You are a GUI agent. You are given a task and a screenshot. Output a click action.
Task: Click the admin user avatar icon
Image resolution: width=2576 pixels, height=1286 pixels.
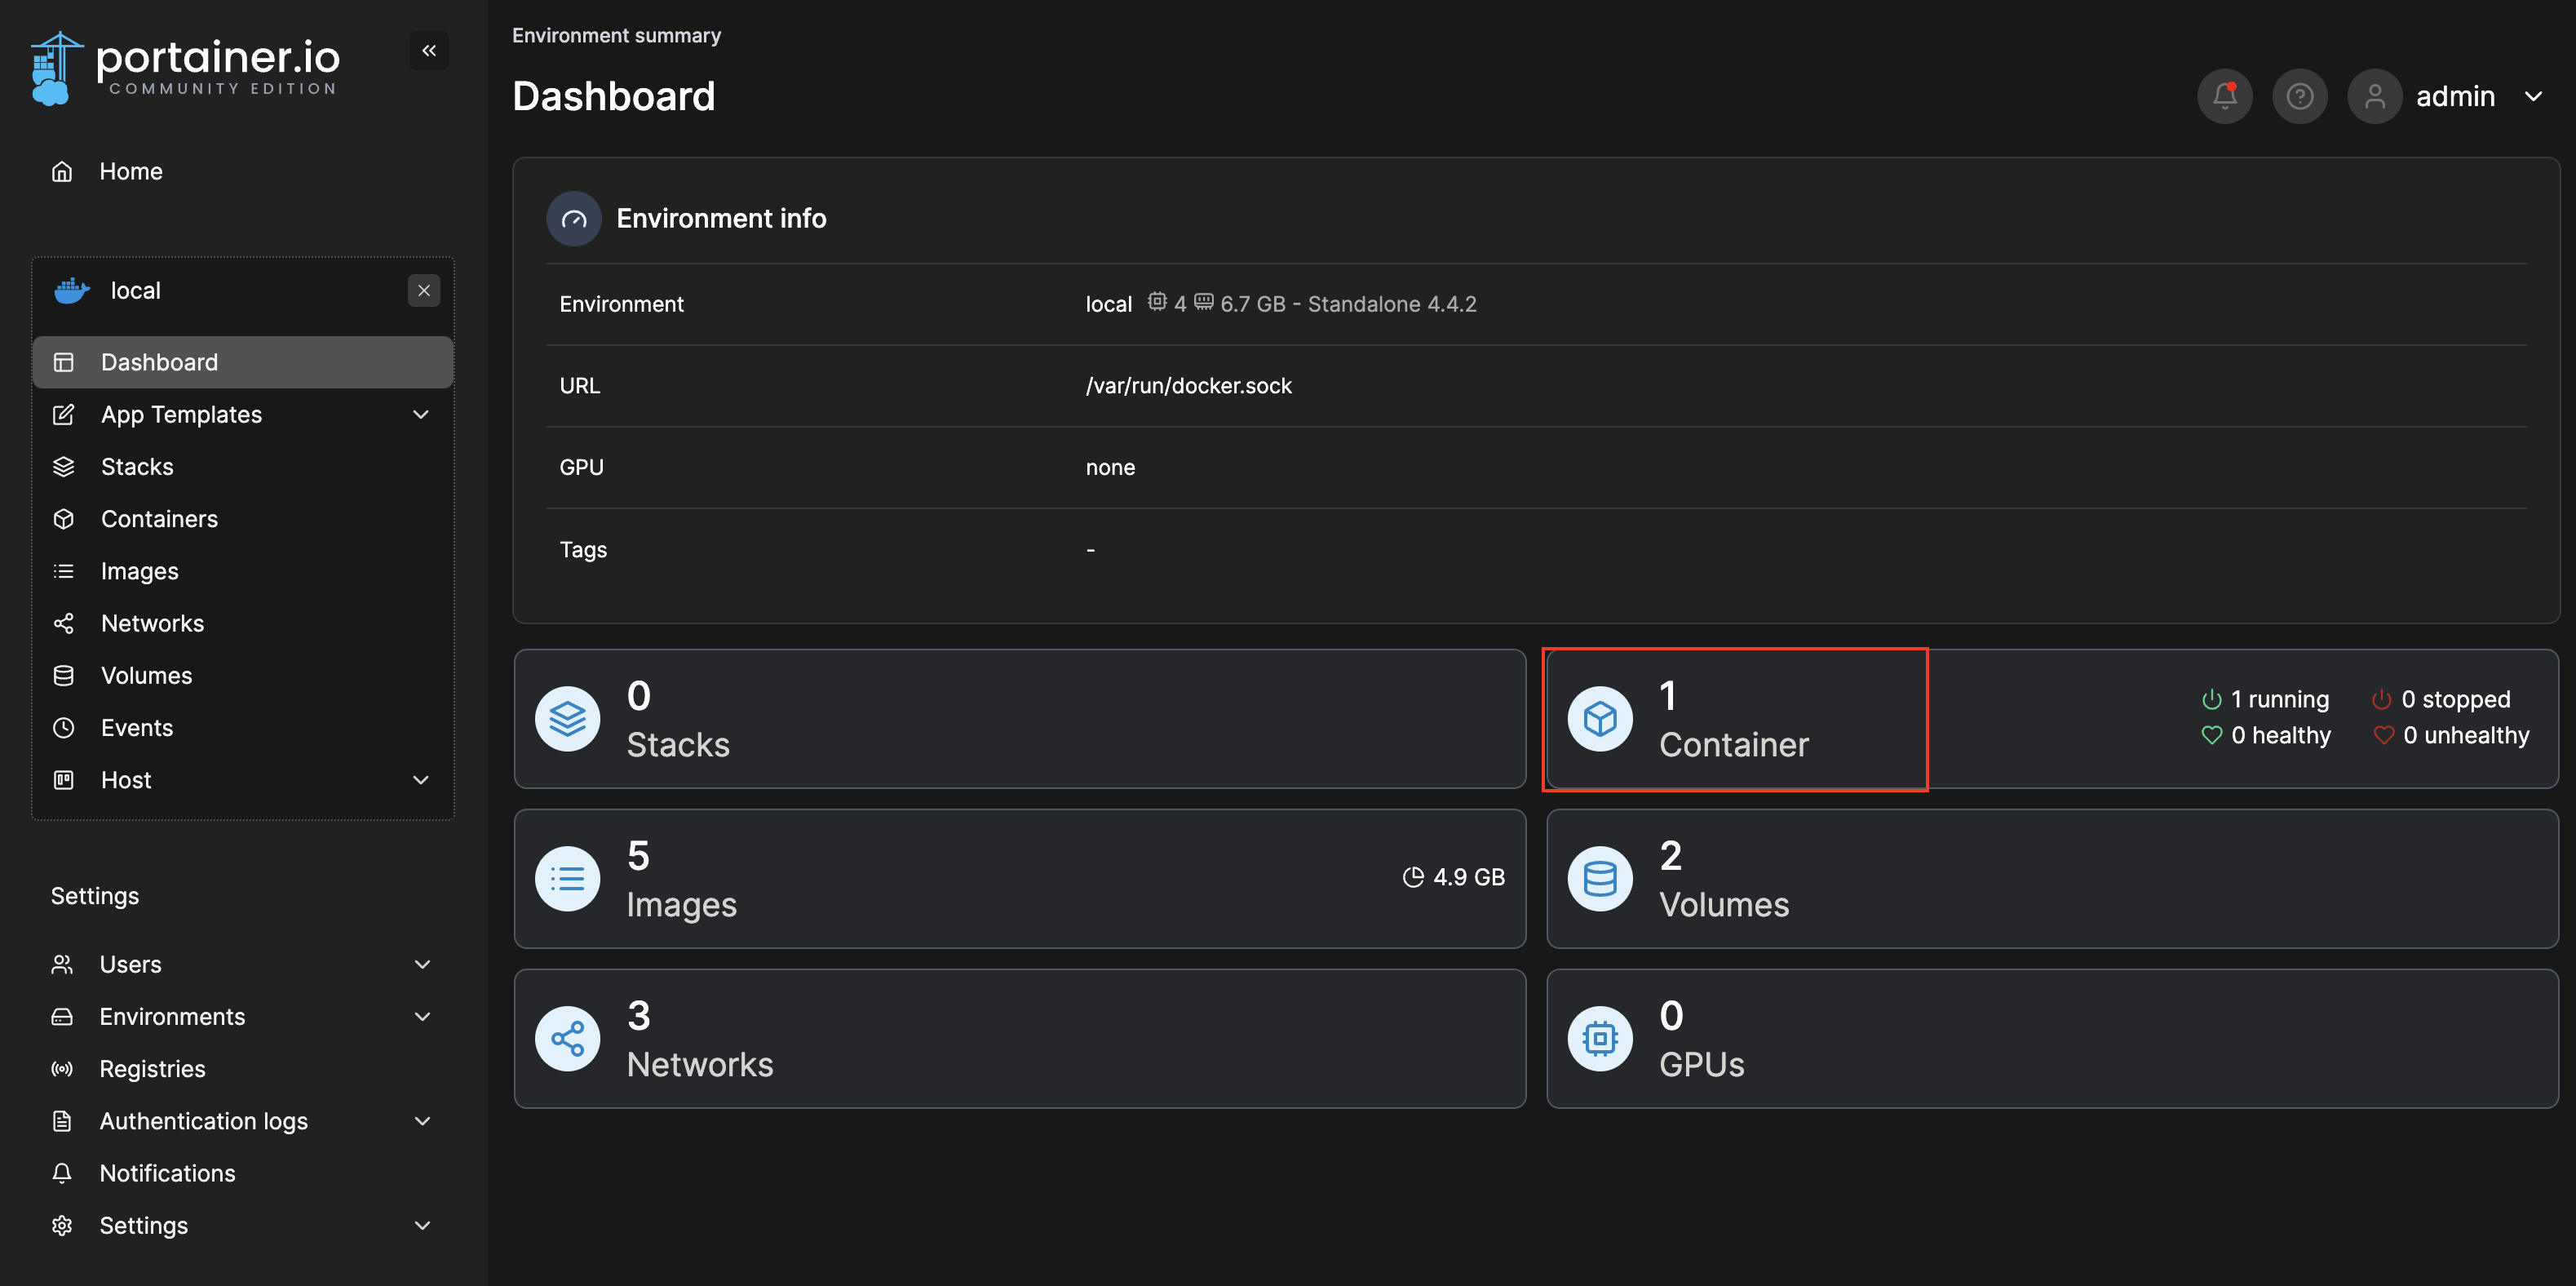[2374, 96]
